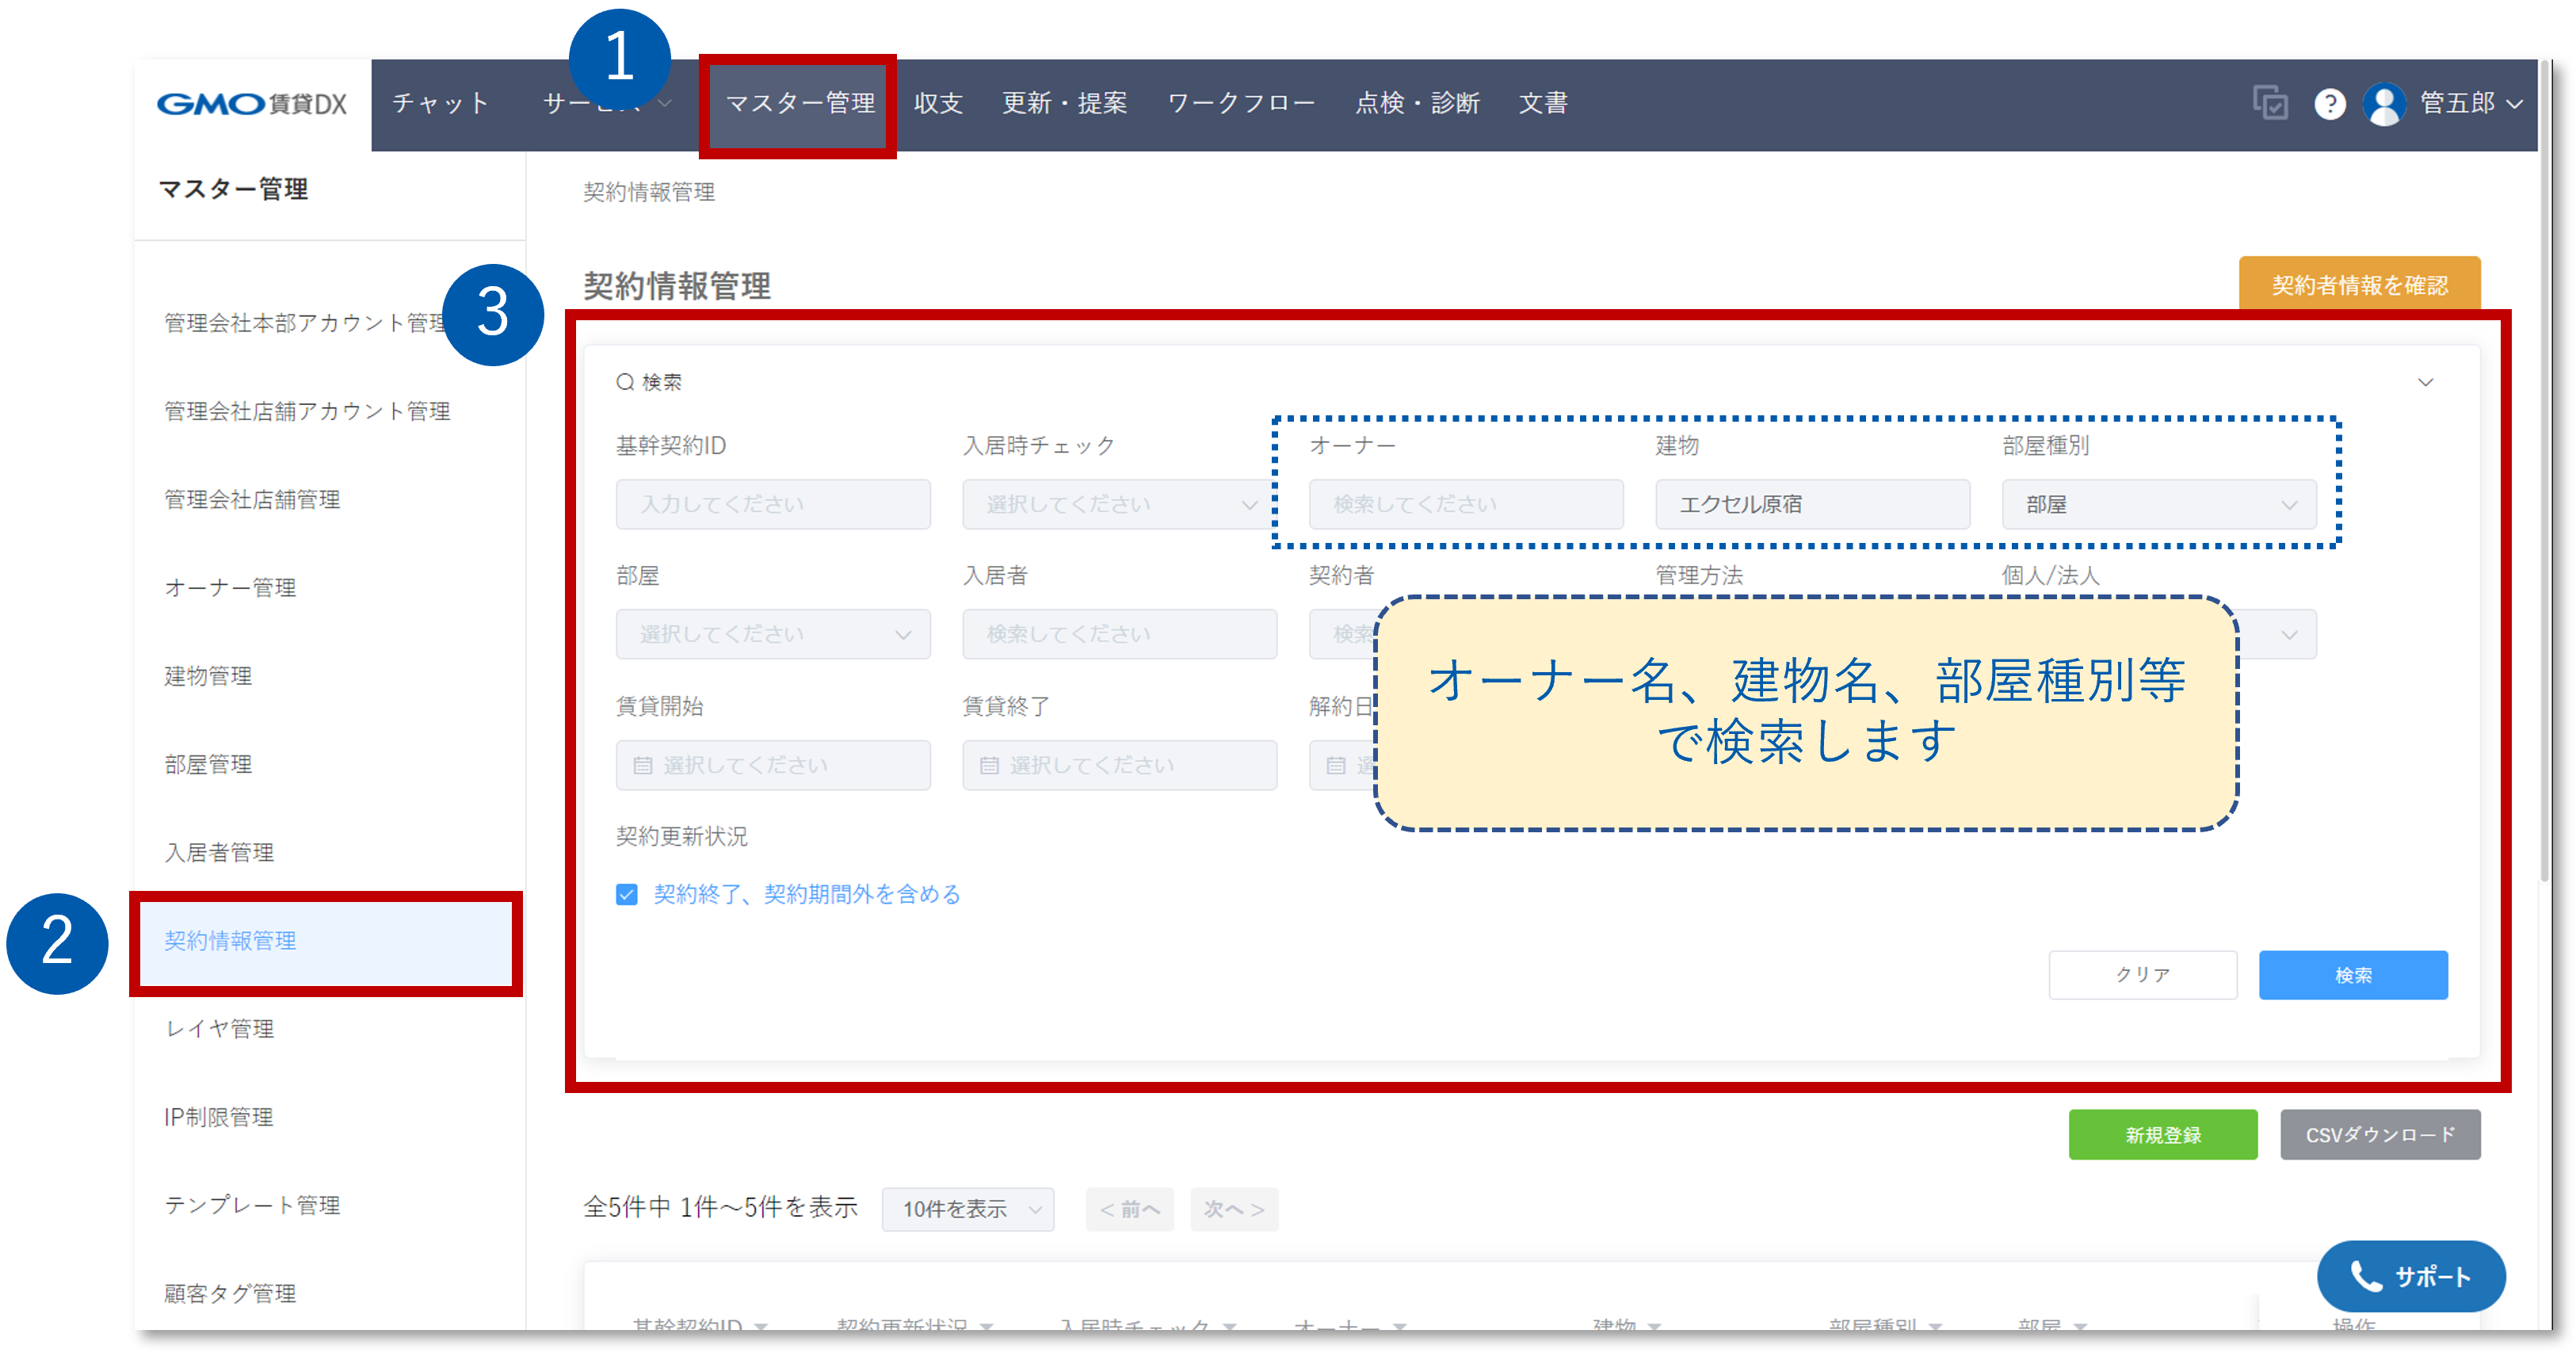Image resolution: width=2576 pixels, height=1353 pixels.
Task: Open the help question mark icon
Action: click(x=2330, y=103)
